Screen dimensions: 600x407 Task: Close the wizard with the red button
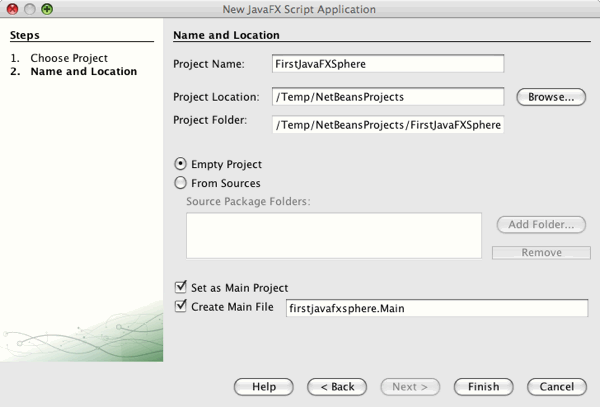click(x=13, y=9)
